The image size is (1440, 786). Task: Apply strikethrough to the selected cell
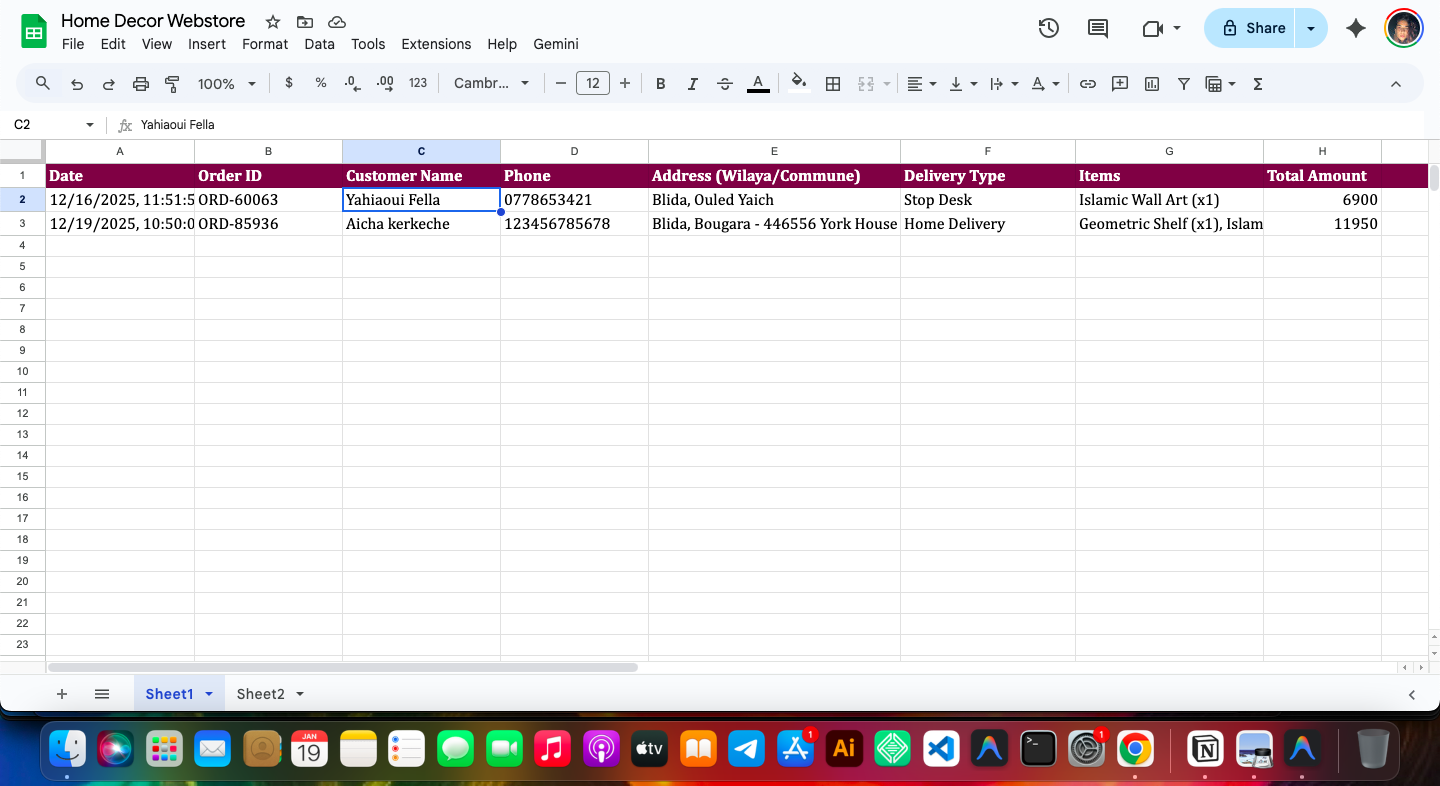724,83
